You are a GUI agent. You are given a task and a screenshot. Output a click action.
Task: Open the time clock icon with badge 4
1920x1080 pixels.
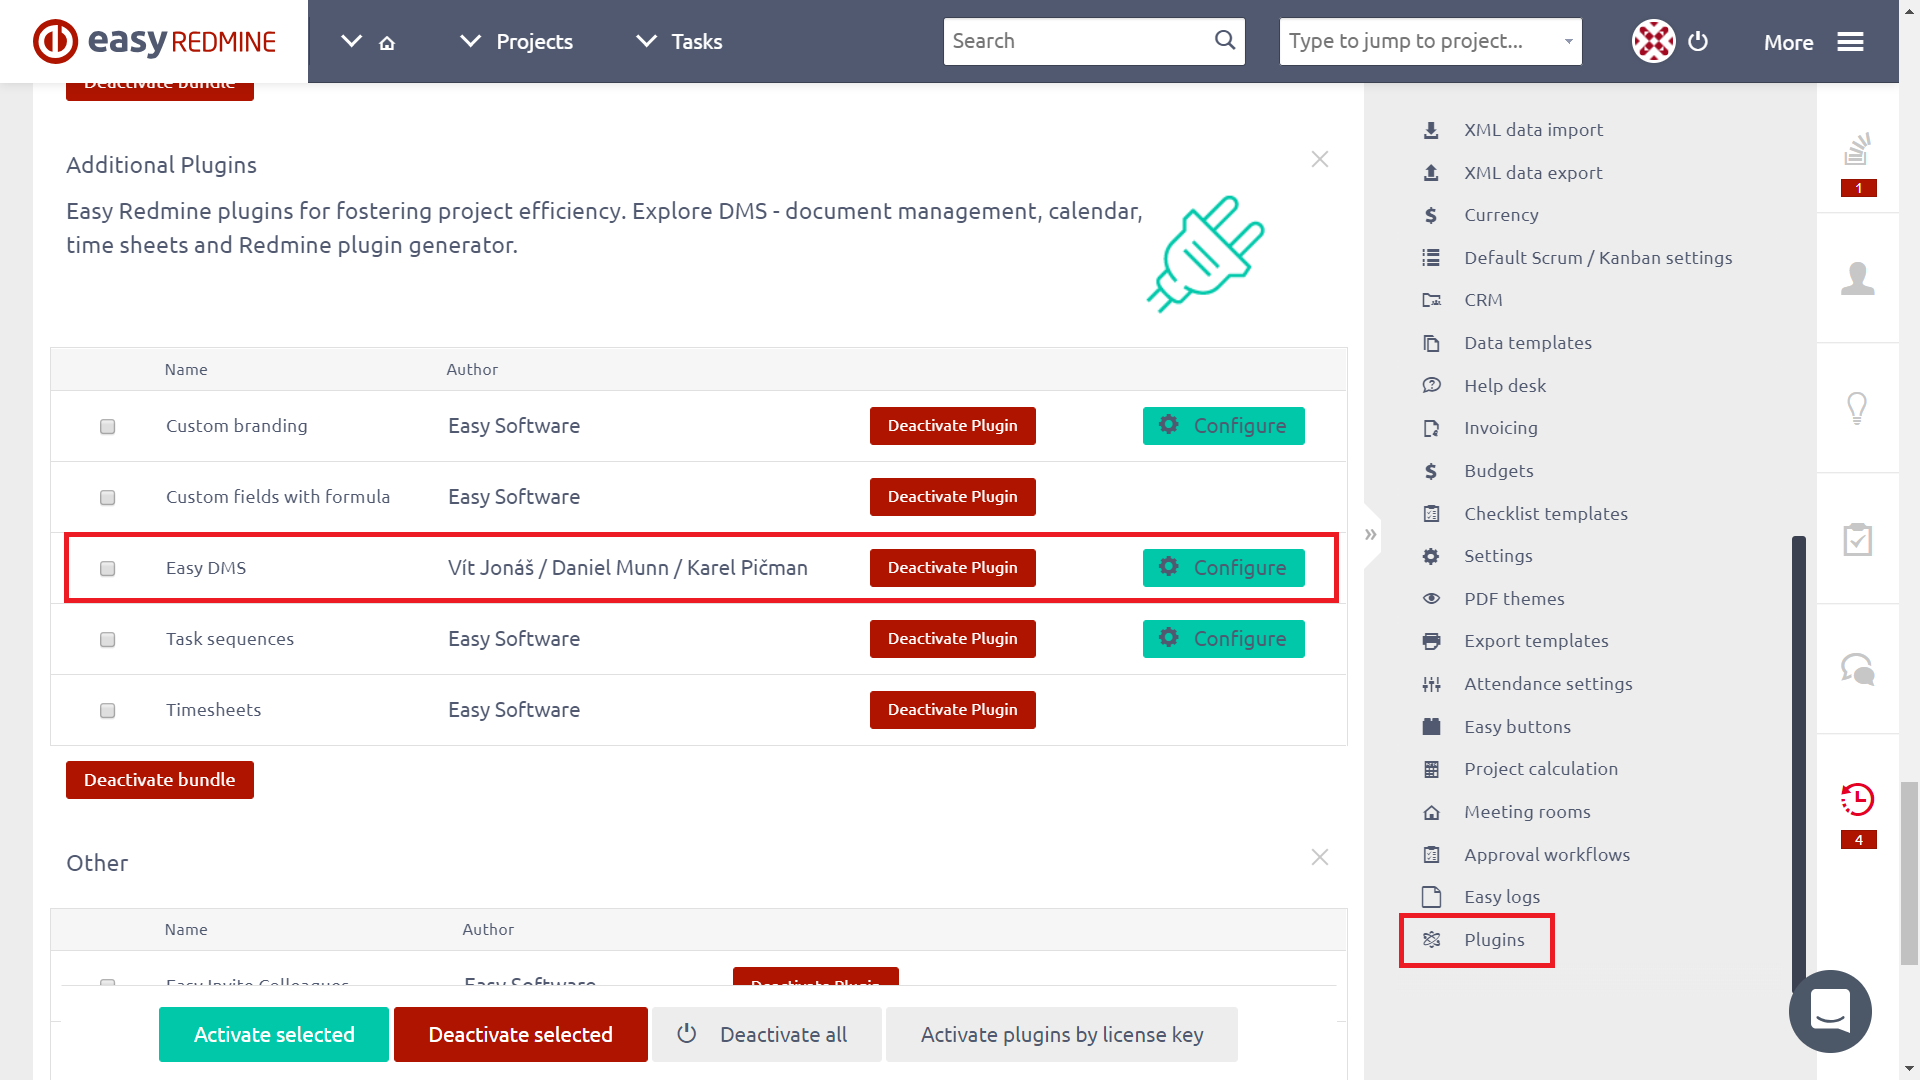tap(1858, 799)
